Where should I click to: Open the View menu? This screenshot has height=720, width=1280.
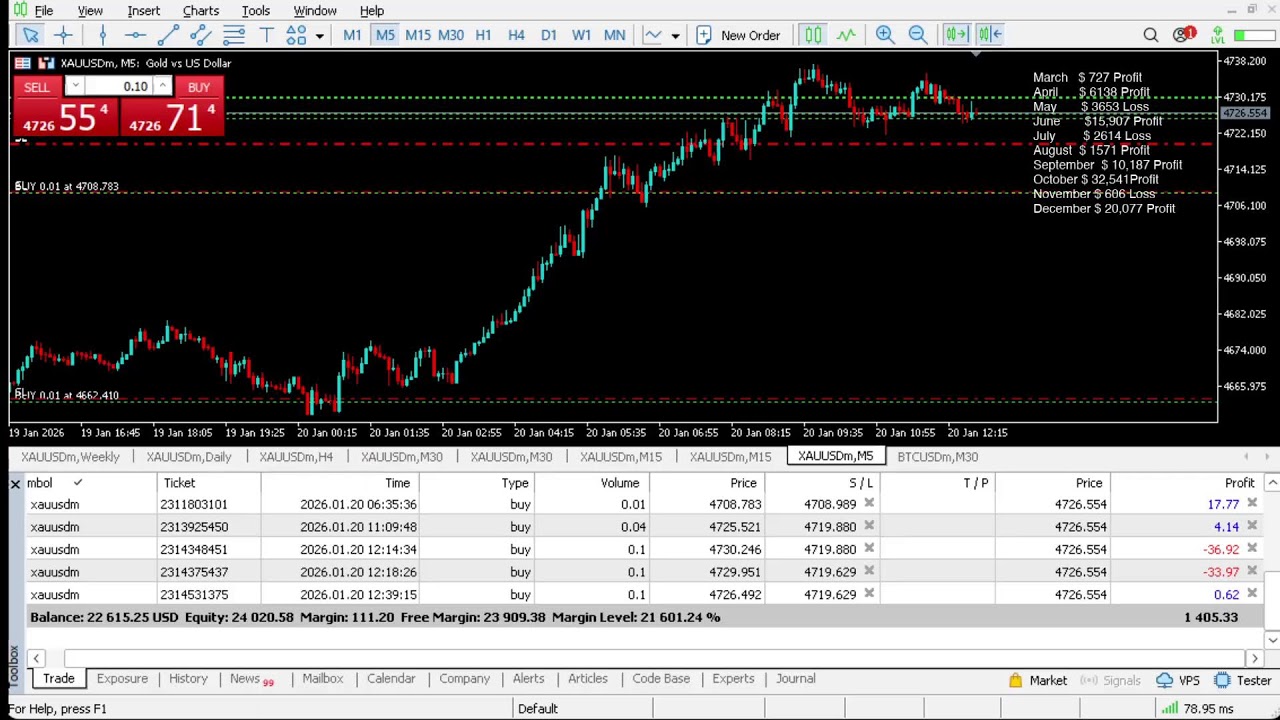coord(90,11)
